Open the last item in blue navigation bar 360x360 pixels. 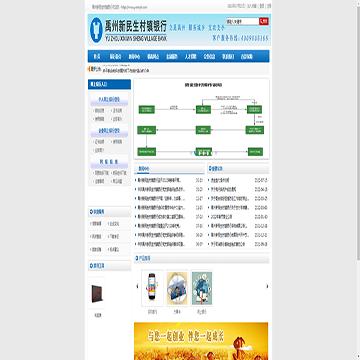click(x=247, y=57)
